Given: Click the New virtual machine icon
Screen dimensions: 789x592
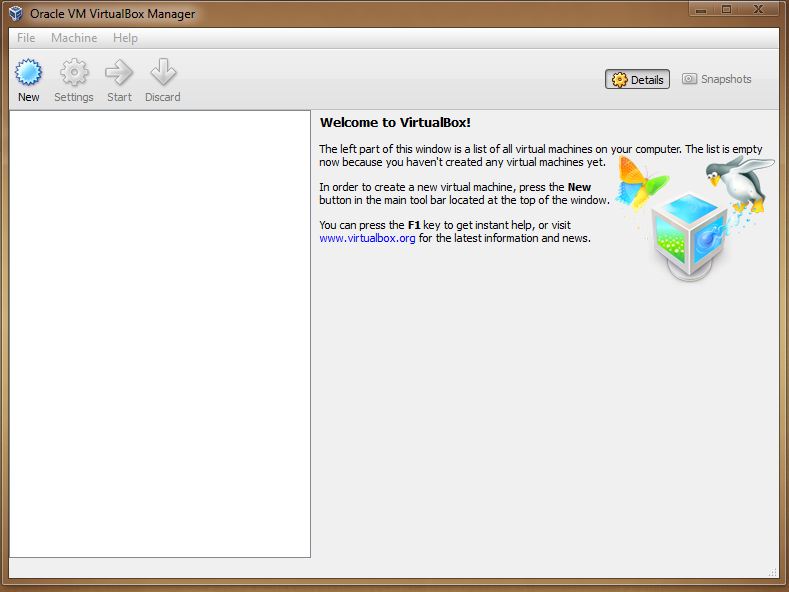Looking at the screenshot, I should point(29,73).
